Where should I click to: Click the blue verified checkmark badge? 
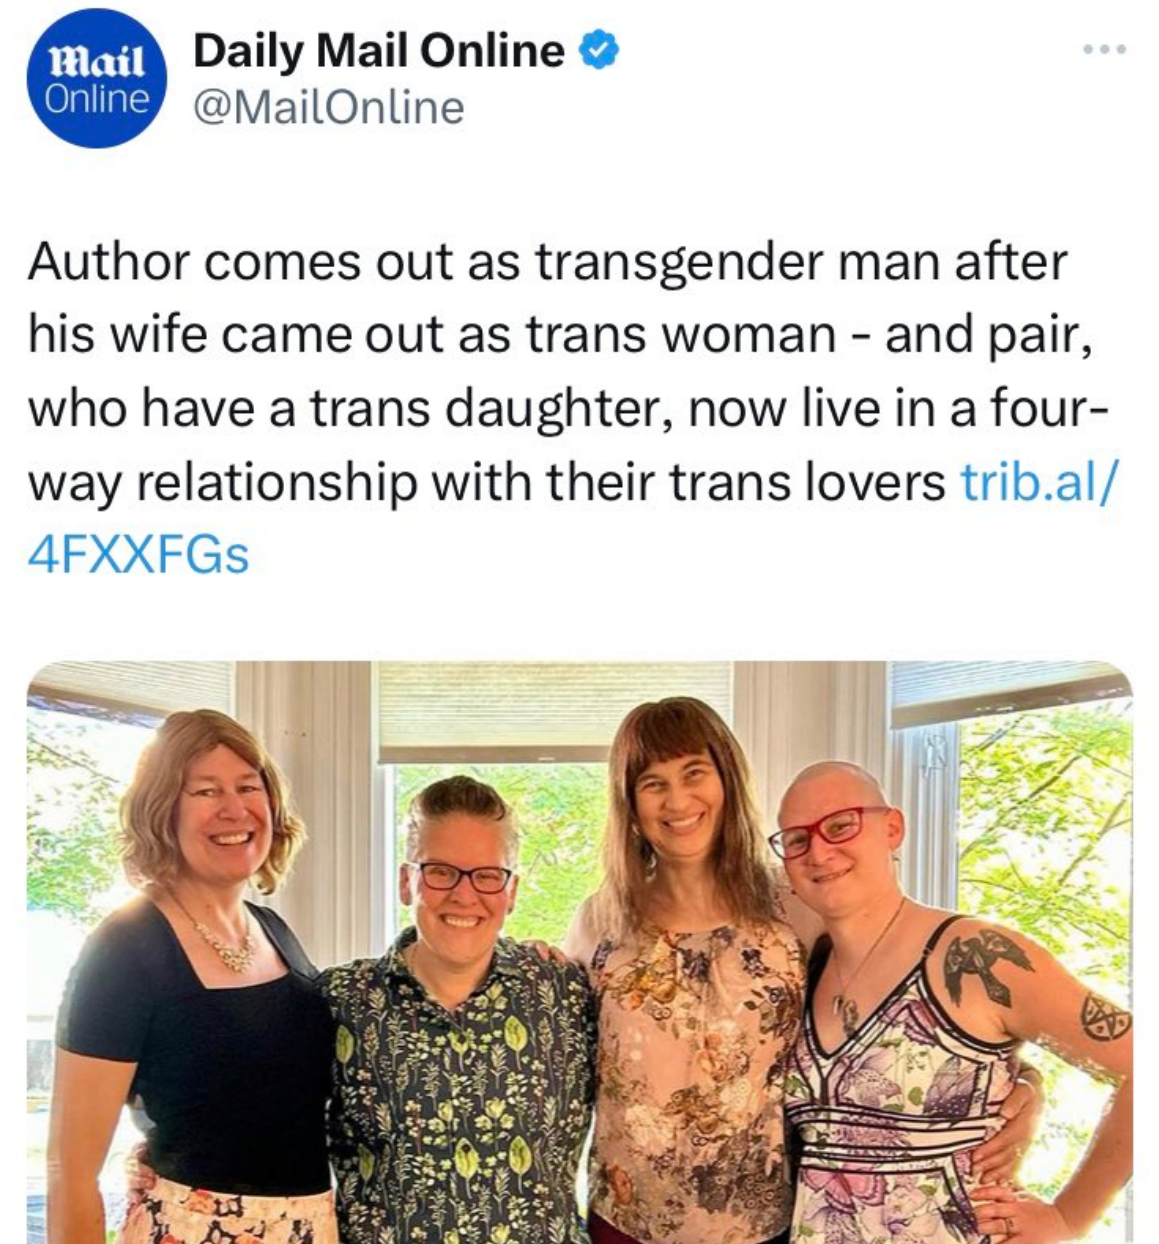click(x=599, y=50)
